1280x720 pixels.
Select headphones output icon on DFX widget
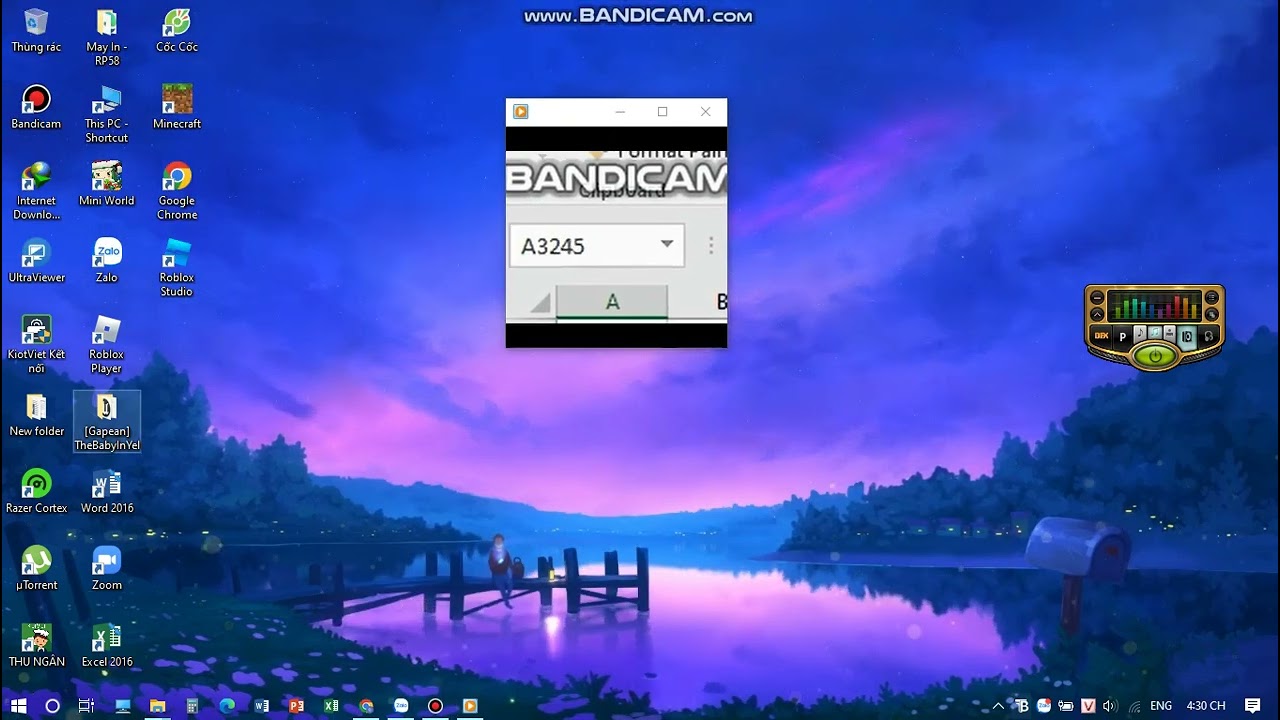[x=1208, y=336]
